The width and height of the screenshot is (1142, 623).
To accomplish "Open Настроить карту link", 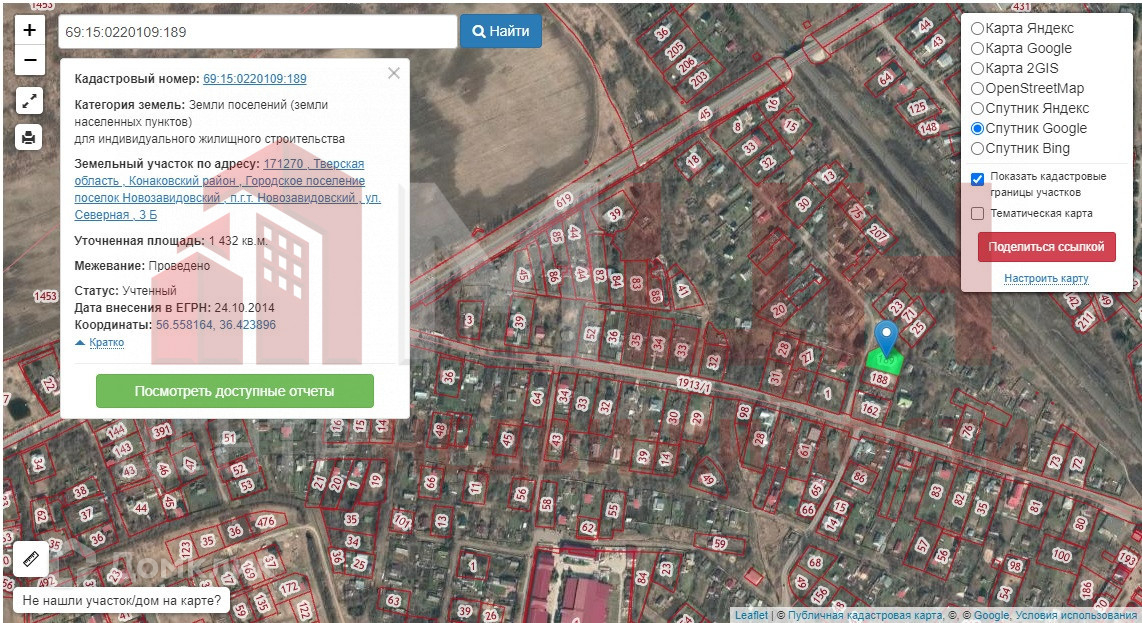I will [x=1047, y=278].
